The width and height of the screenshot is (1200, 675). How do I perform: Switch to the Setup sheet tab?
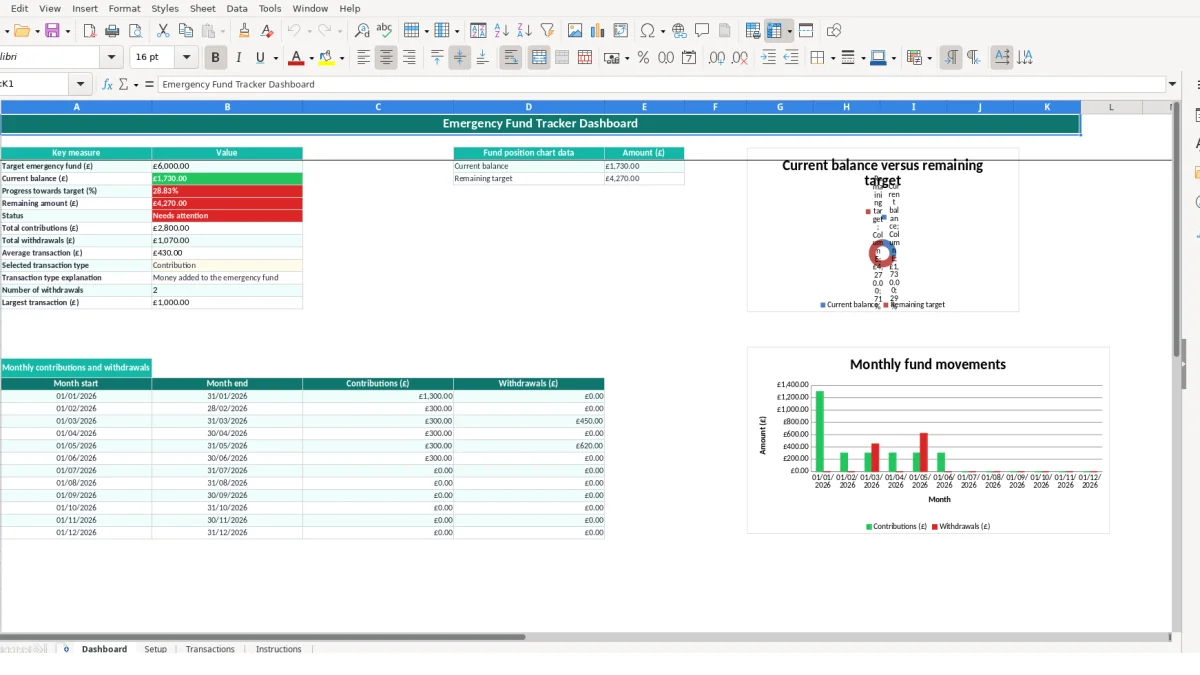coord(156,649)
